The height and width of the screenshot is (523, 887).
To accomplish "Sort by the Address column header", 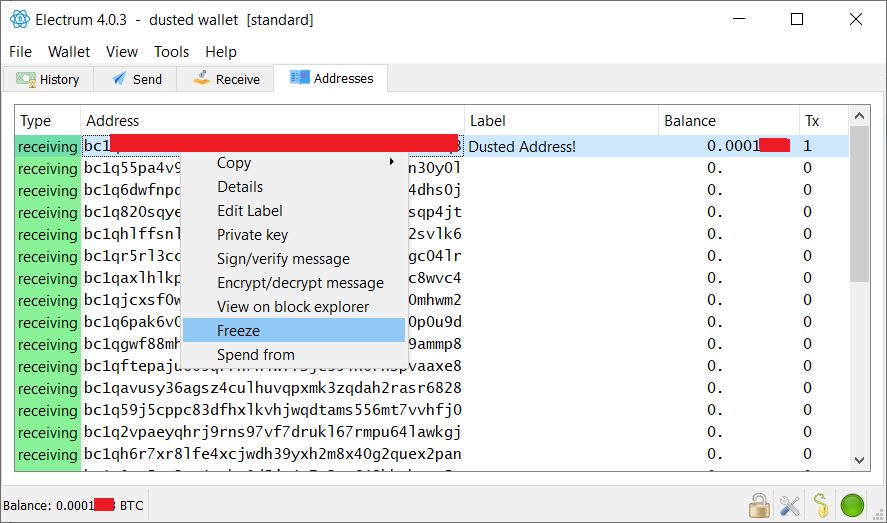I will click(x=273, y=120).
